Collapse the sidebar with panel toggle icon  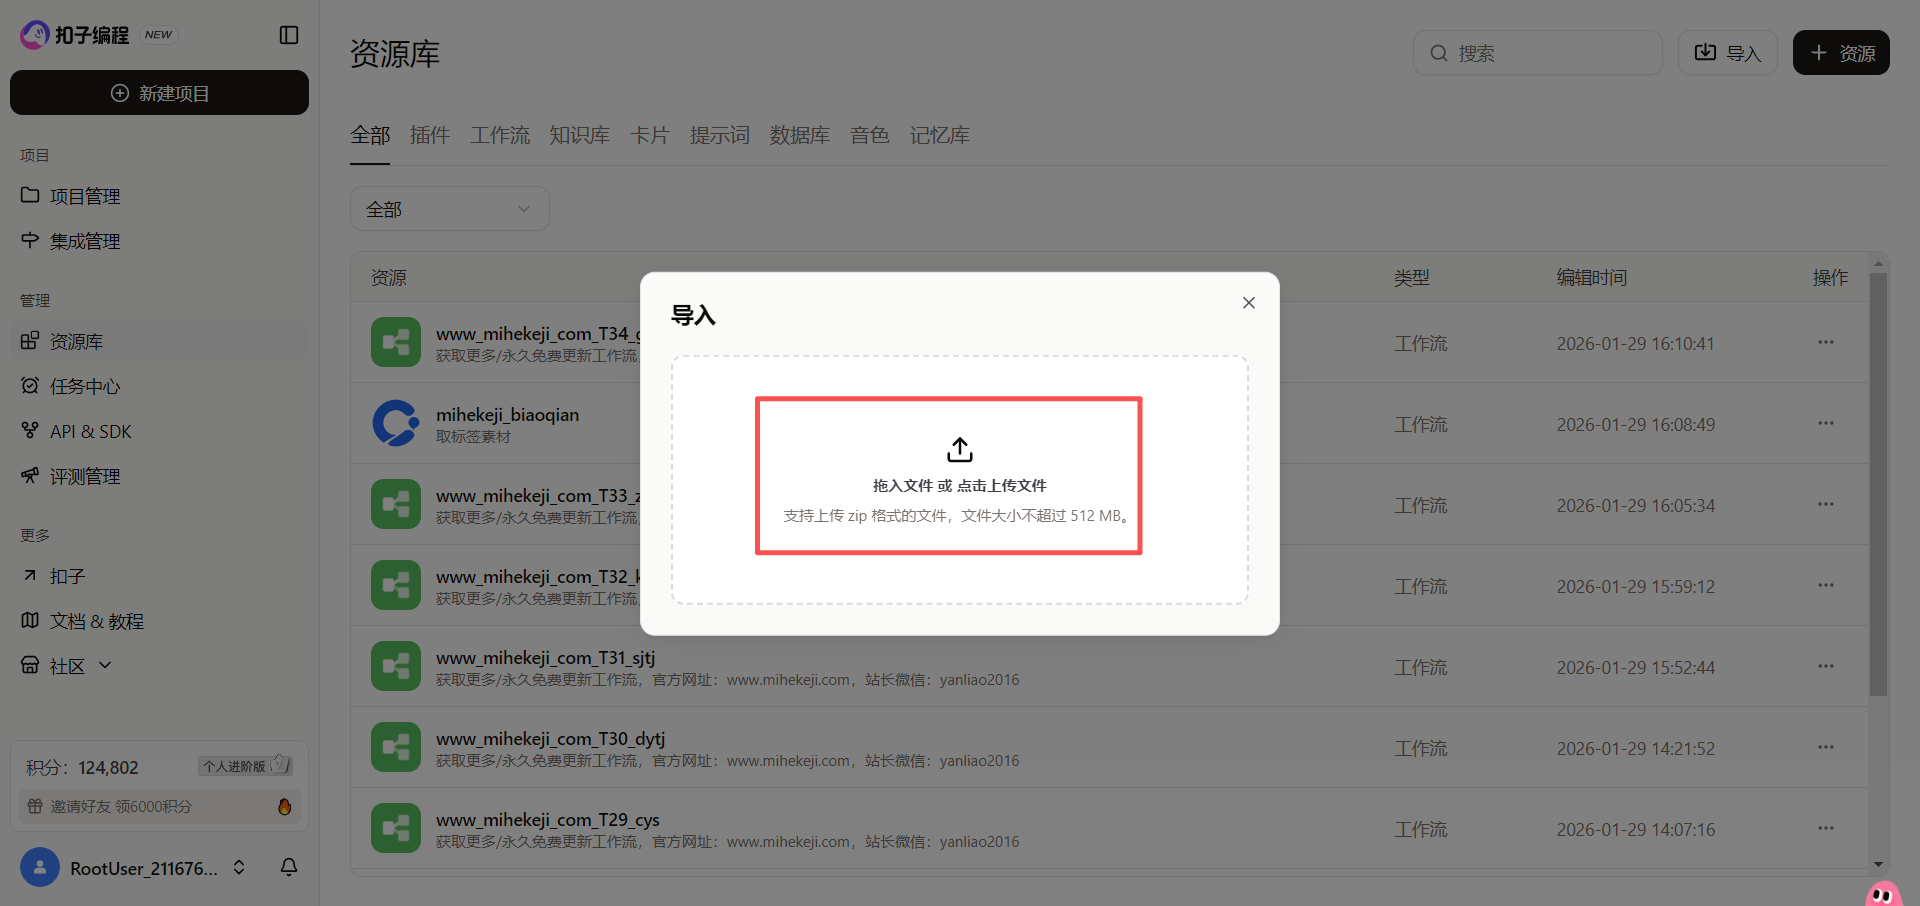(289, 35)
